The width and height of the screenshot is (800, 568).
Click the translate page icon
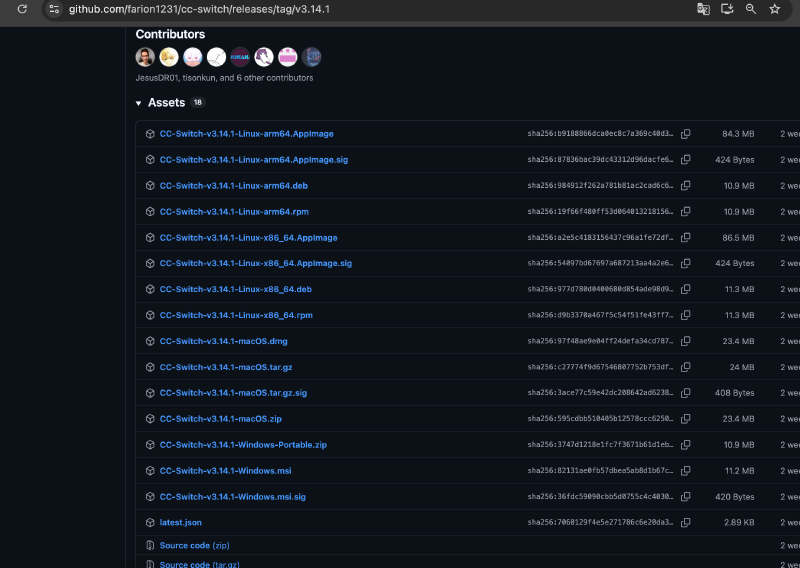click(703, 9)
